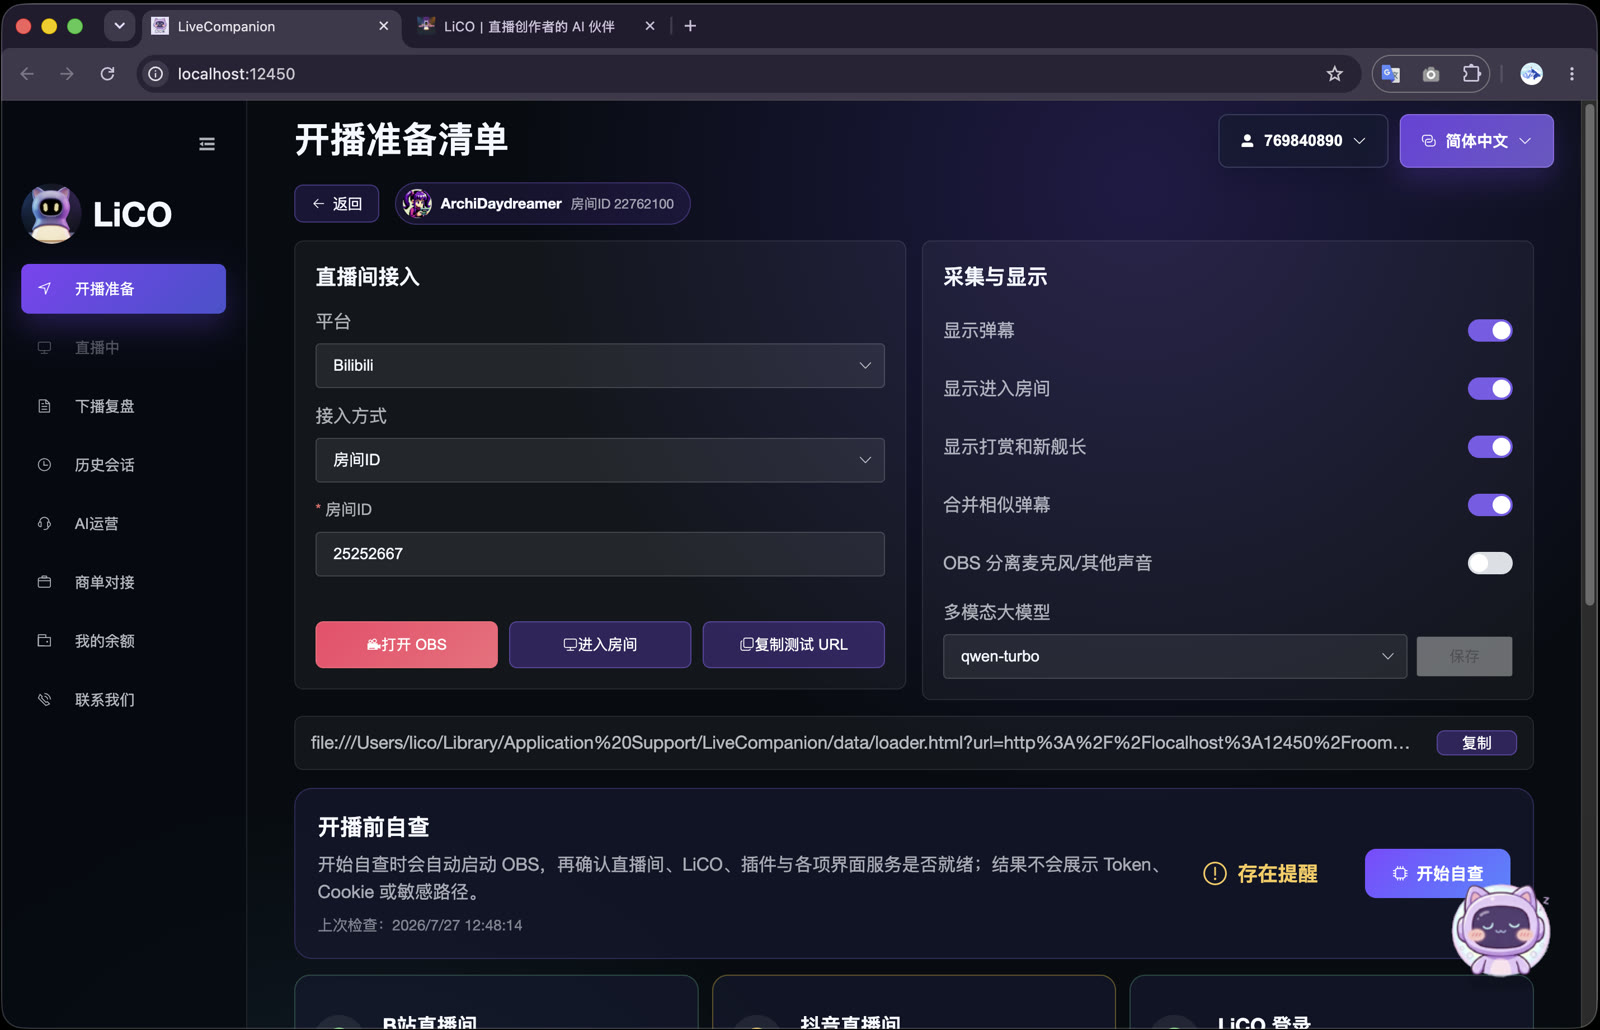Viewport: 1600px width, 1030px height.
Task: Toggle the 合并相似弹幕 switch
Action: point(1490,505)
